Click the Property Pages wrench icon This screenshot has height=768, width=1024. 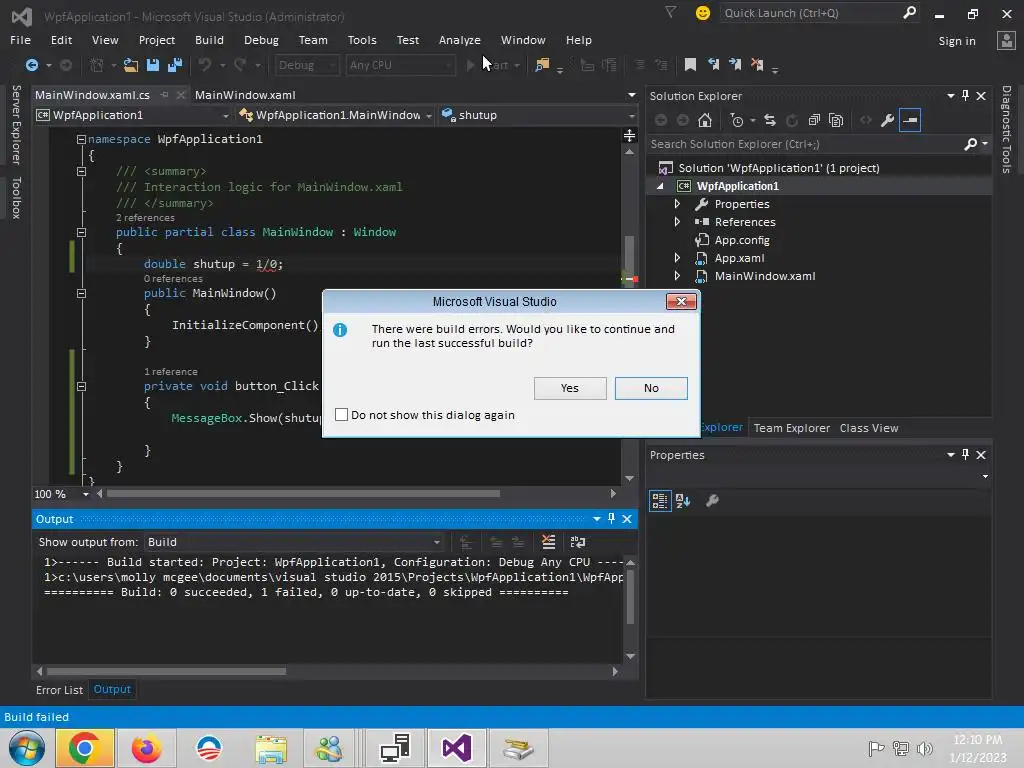click(712, 501)
